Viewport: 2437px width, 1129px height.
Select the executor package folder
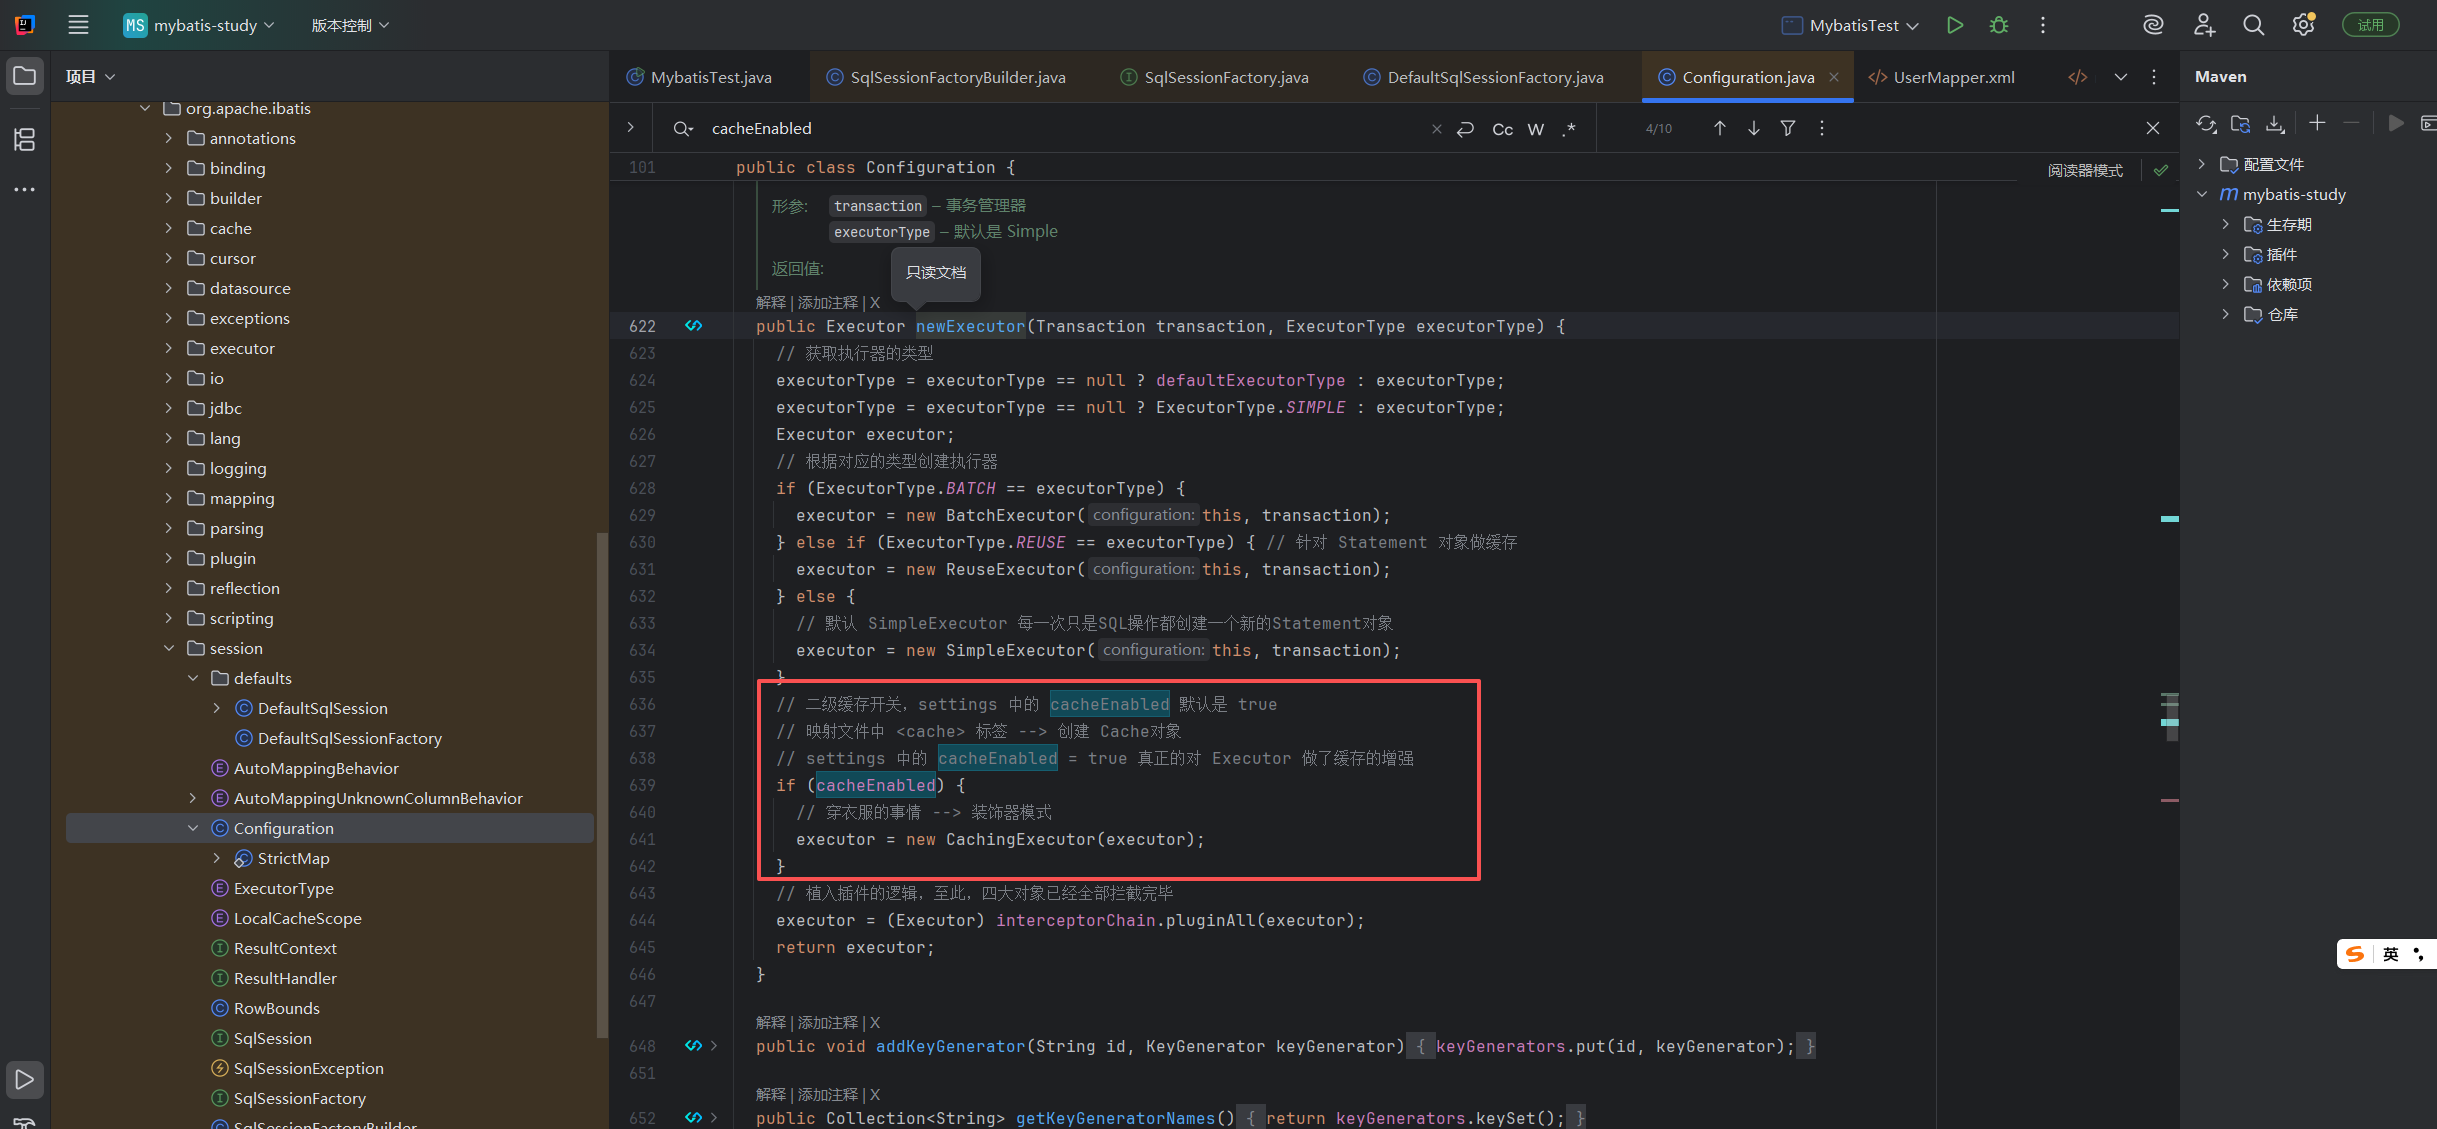tap(241, 348)
